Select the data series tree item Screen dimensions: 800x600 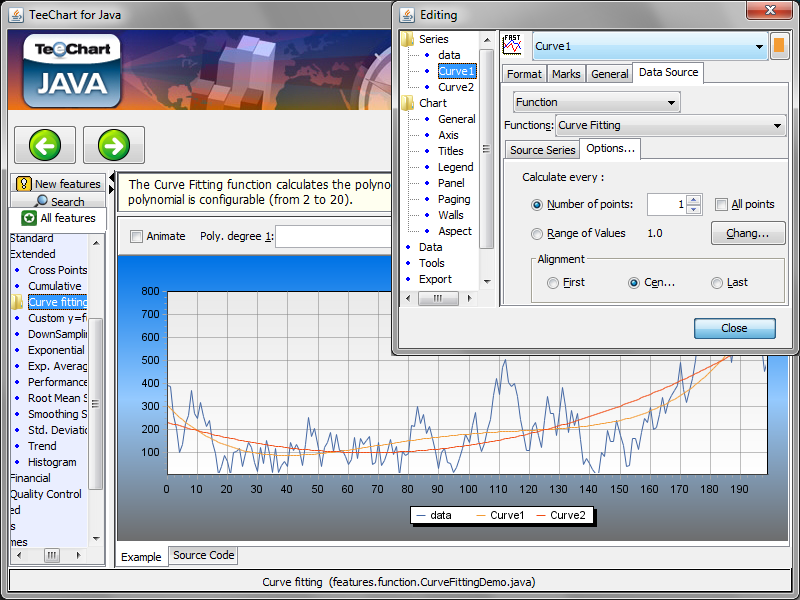point(449,55)
